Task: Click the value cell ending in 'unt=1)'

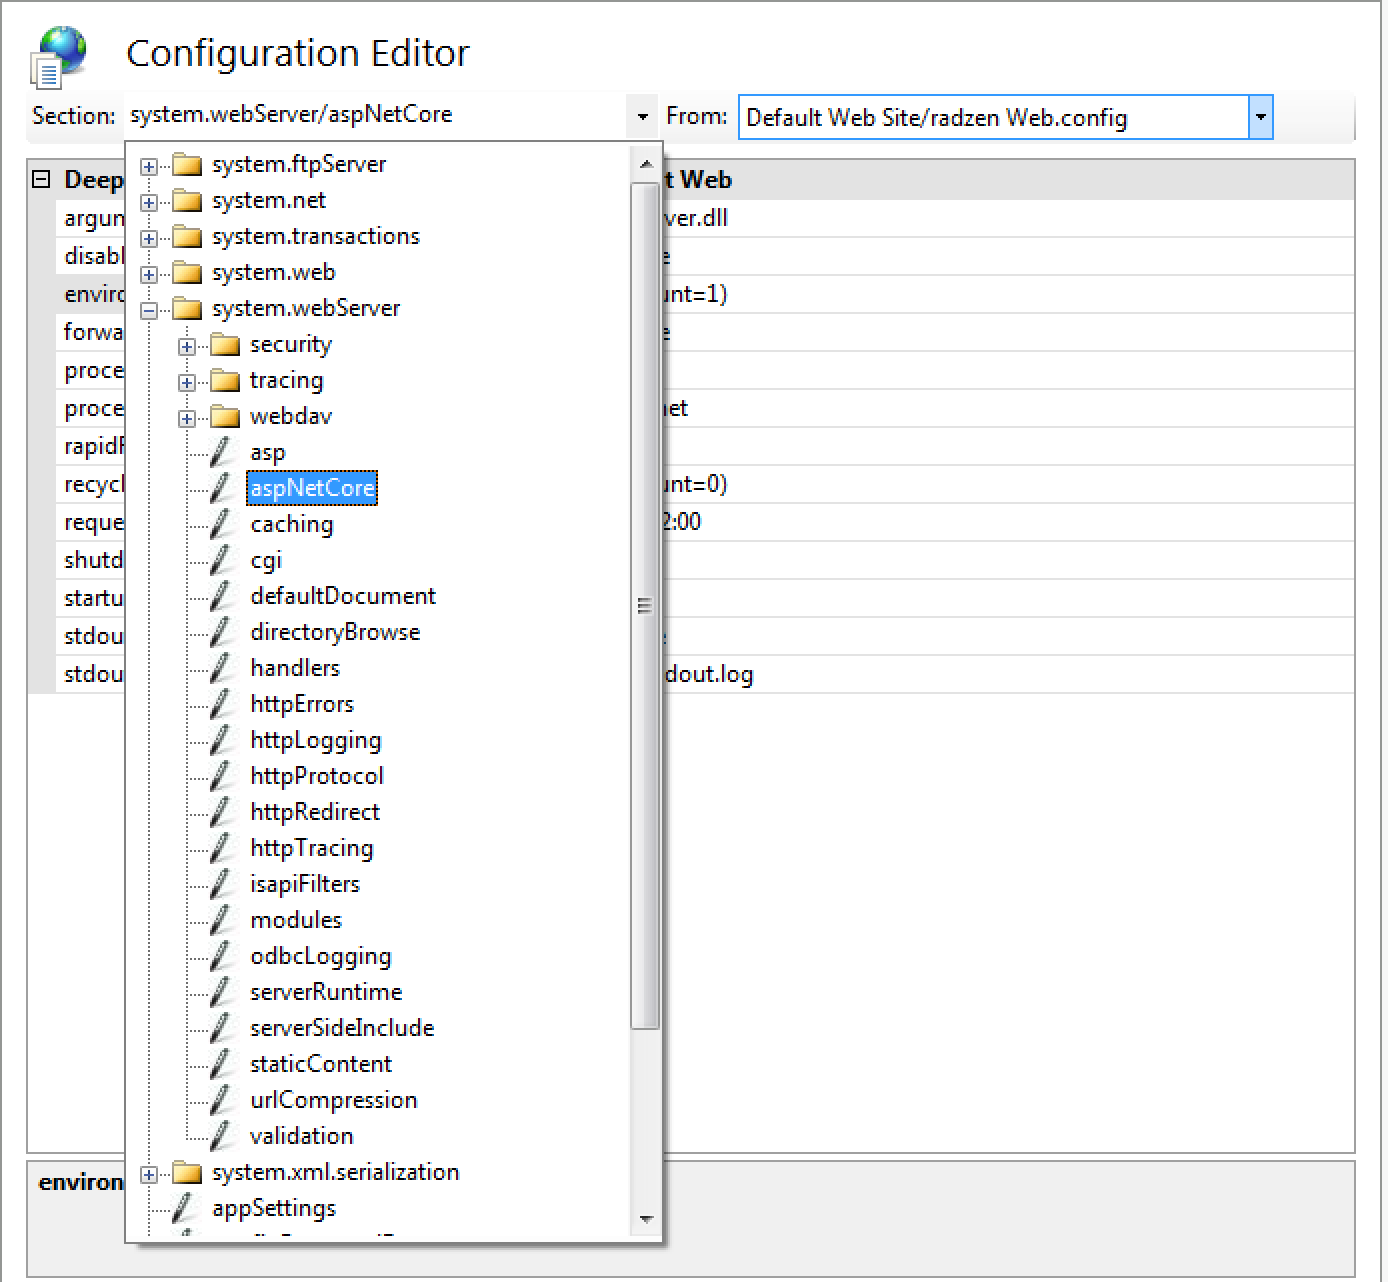Action: click(1008, 294)
